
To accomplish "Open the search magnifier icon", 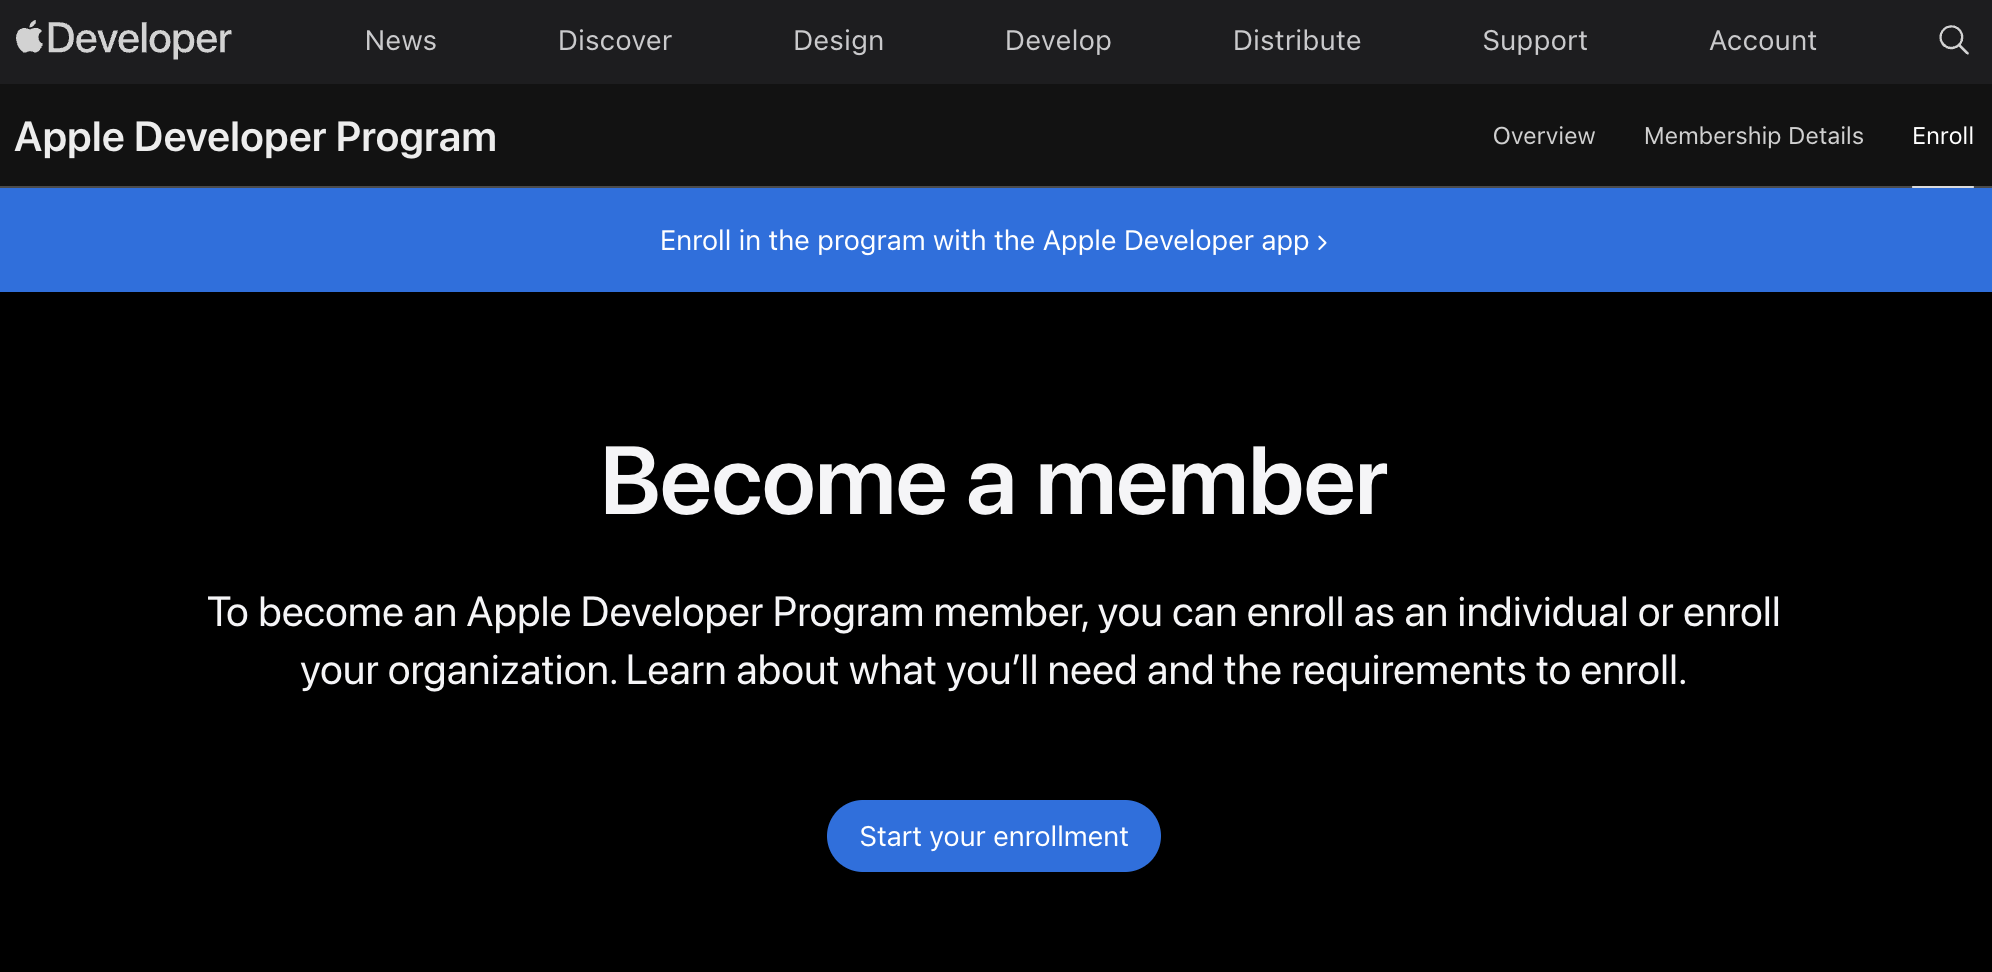I will coord(1953,40).
